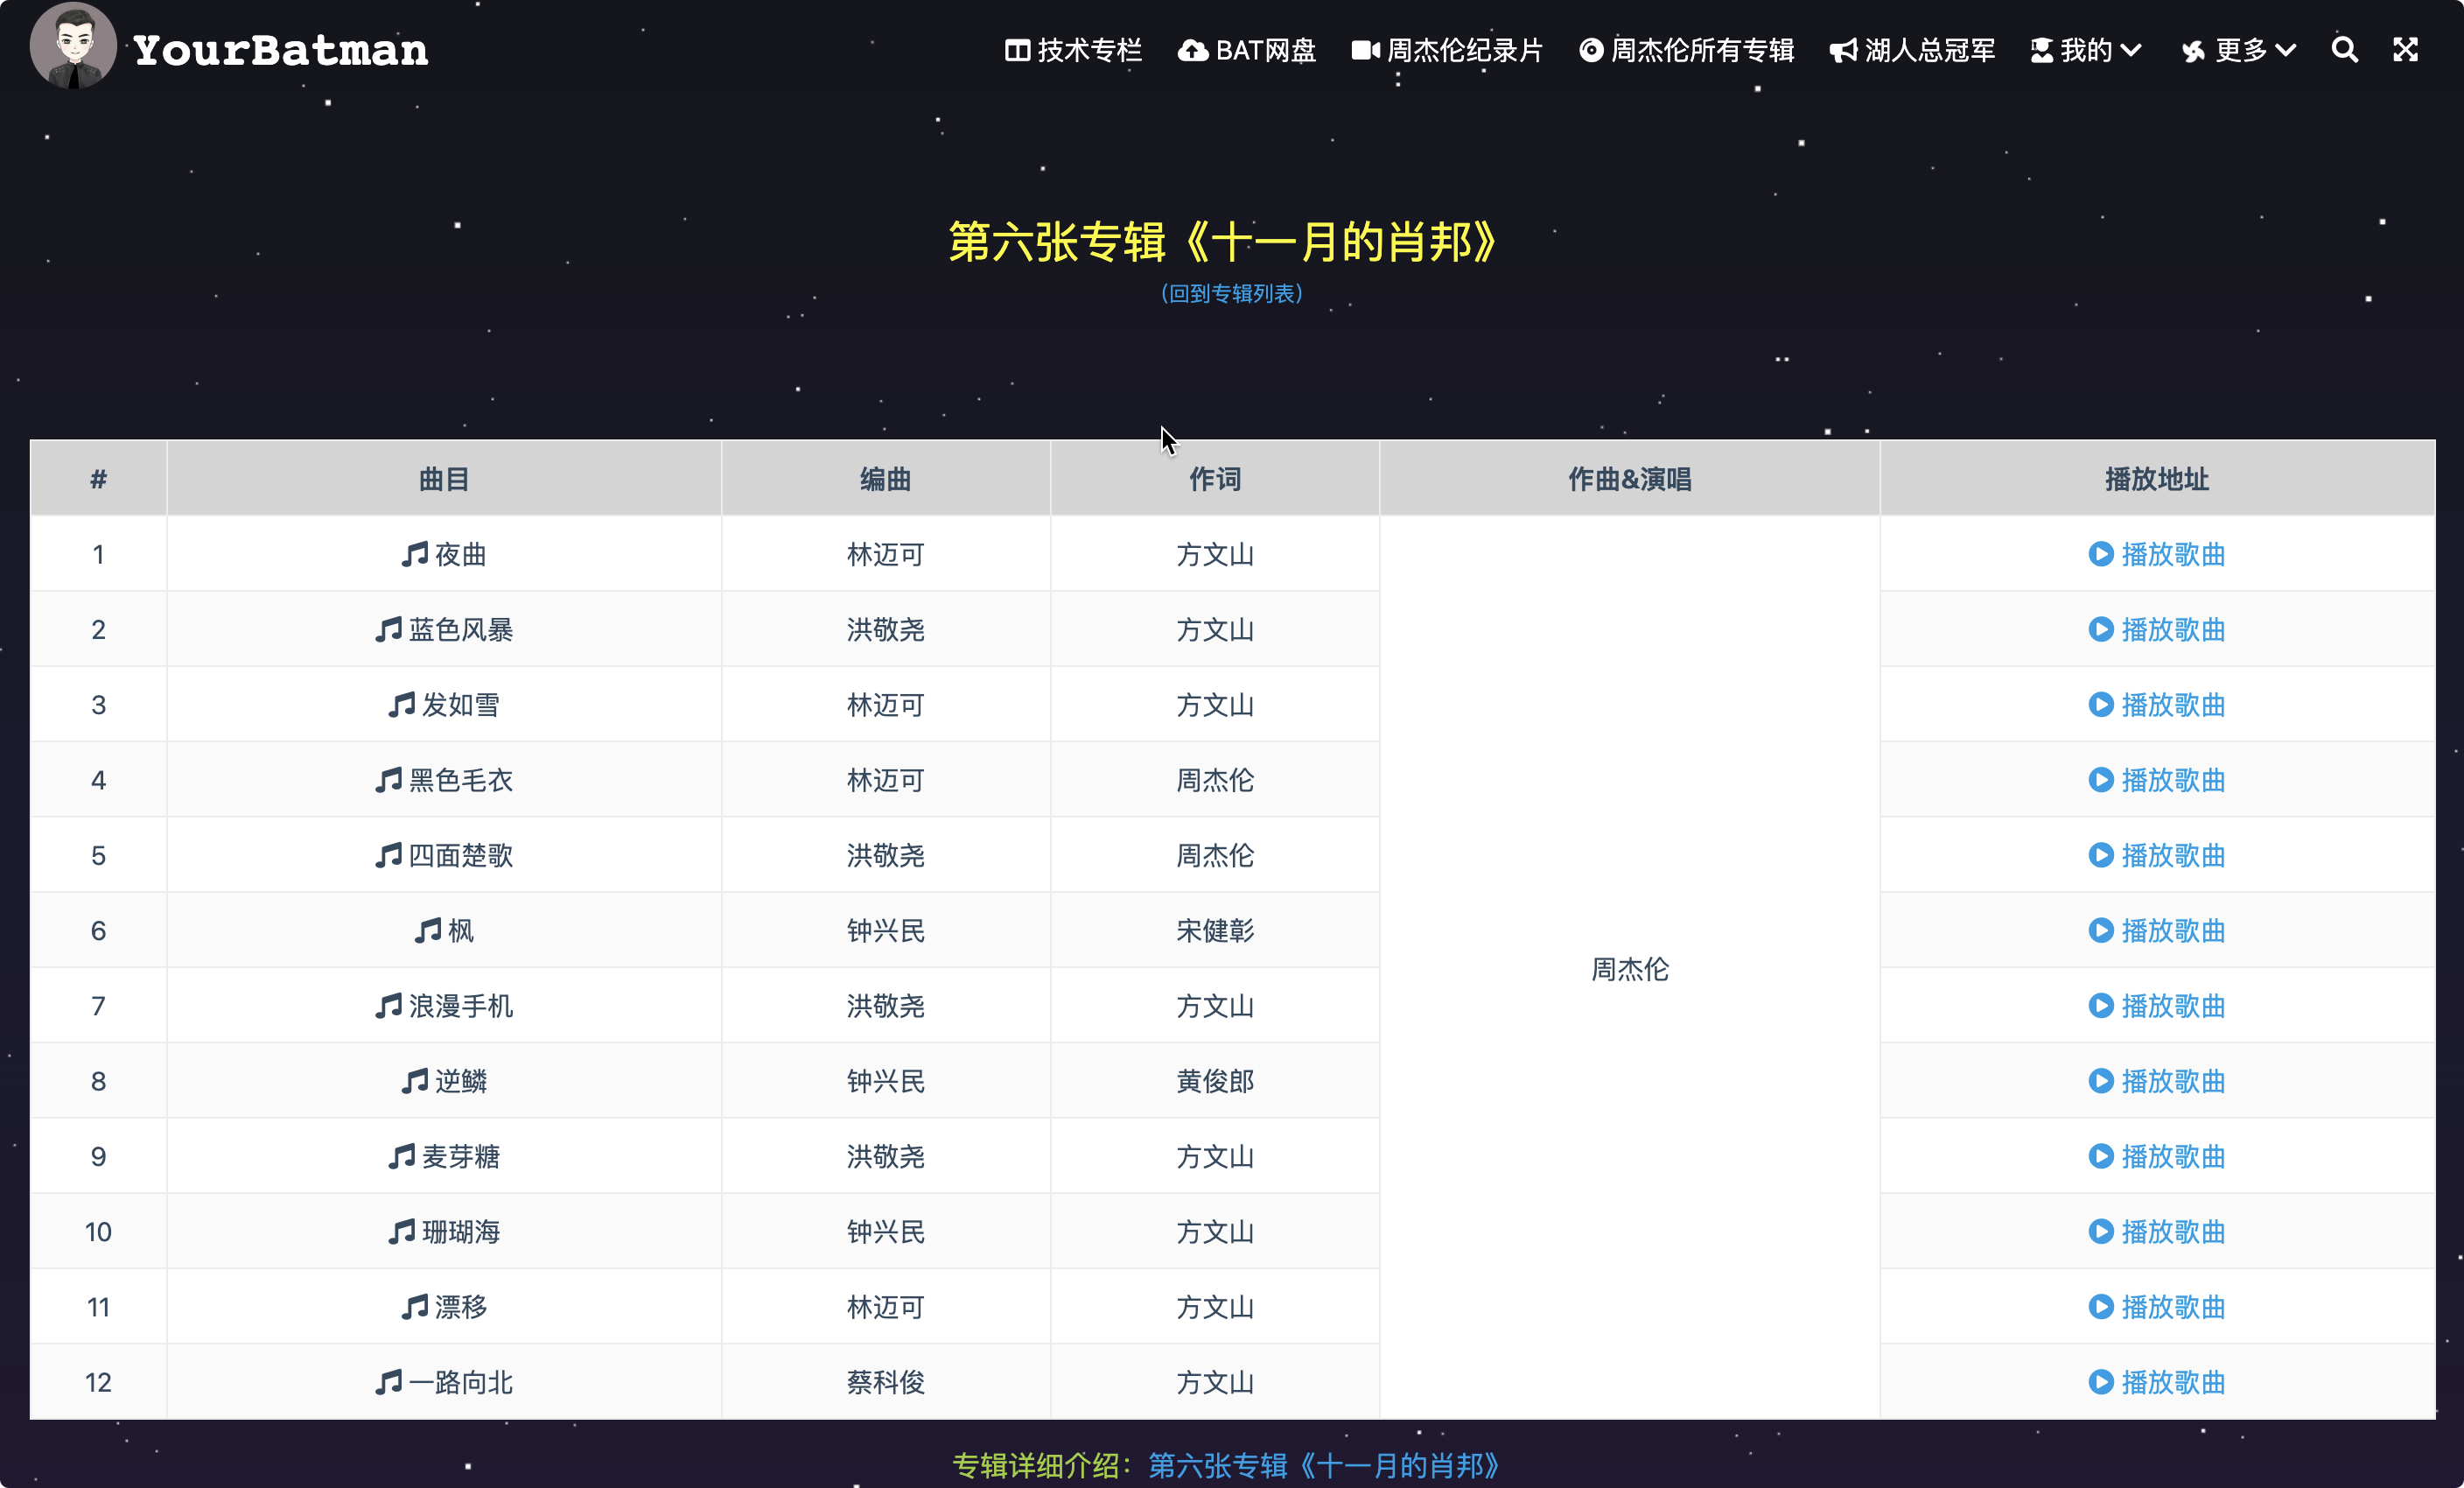2464x1488 pixels.
Task: Click play icon for 黑色毛衣
Action: tap(2100, 780)
